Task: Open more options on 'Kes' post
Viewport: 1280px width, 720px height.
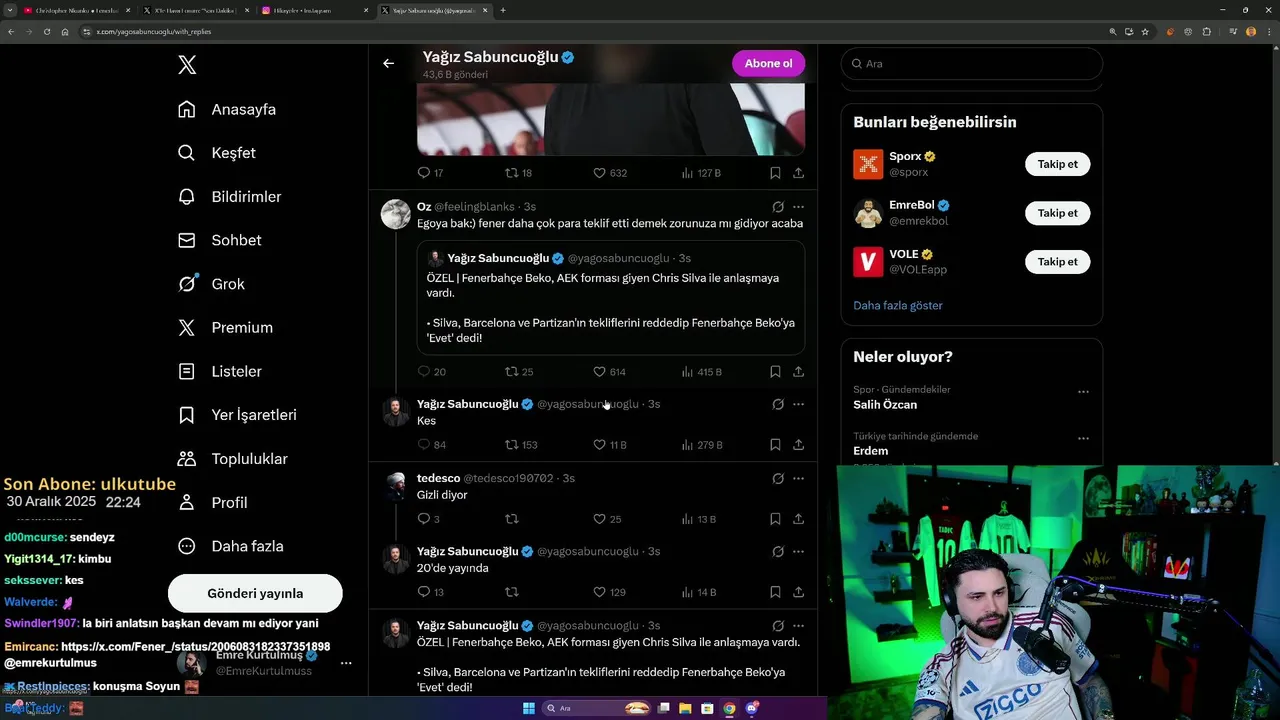Action: tap(798, 404)
